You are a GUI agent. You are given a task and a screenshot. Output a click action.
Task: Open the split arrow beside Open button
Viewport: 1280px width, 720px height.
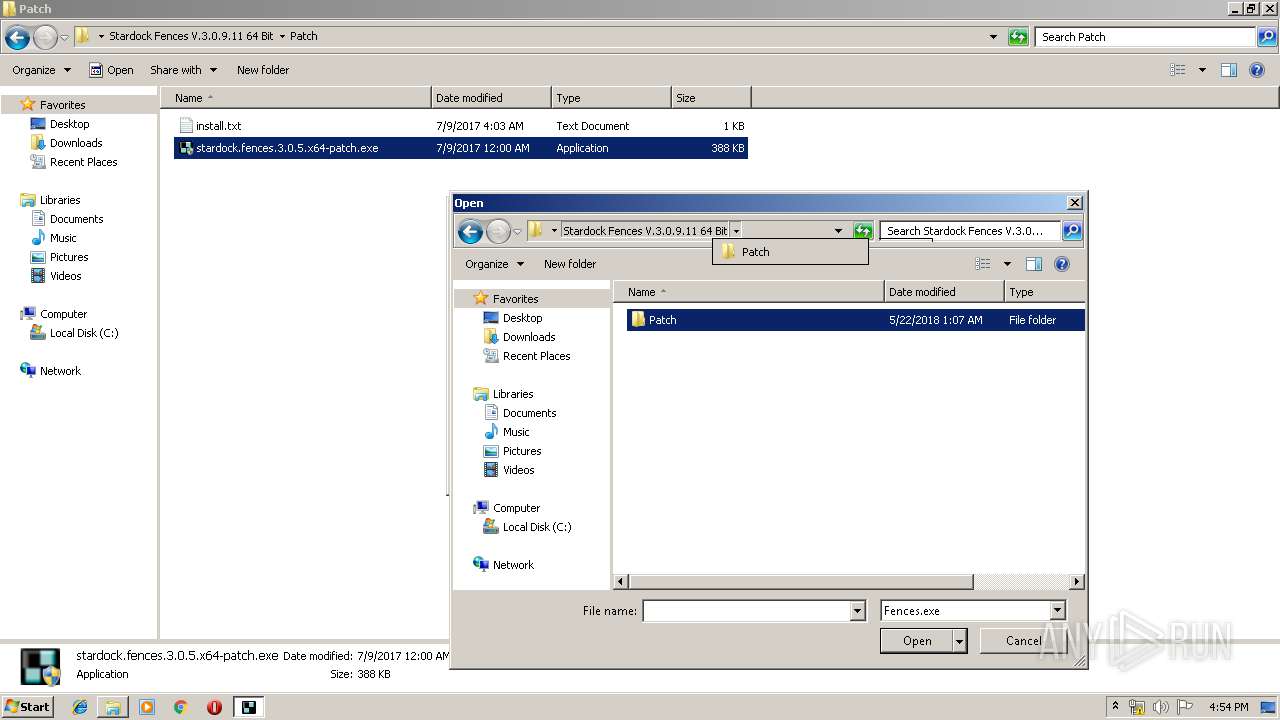[960, 641]
